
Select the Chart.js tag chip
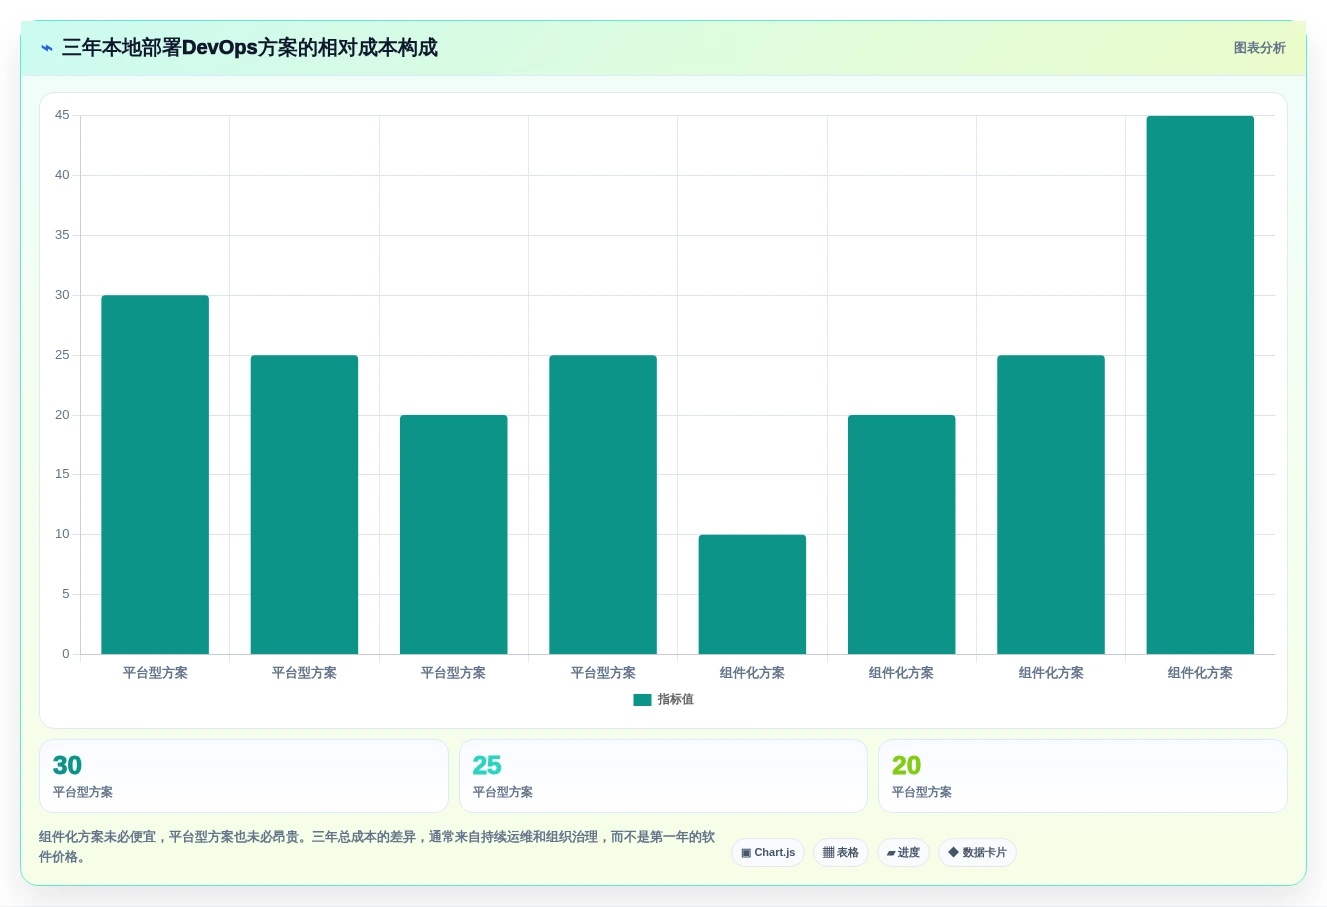pyautogui.click(x=768, y=853)
